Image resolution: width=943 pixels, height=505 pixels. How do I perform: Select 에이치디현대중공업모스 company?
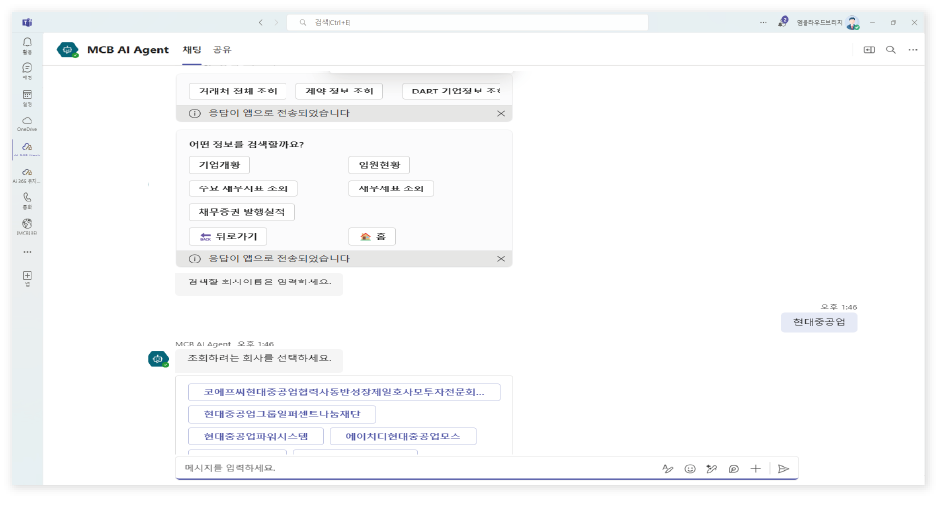pyautogui.click(x=404, y=436)
